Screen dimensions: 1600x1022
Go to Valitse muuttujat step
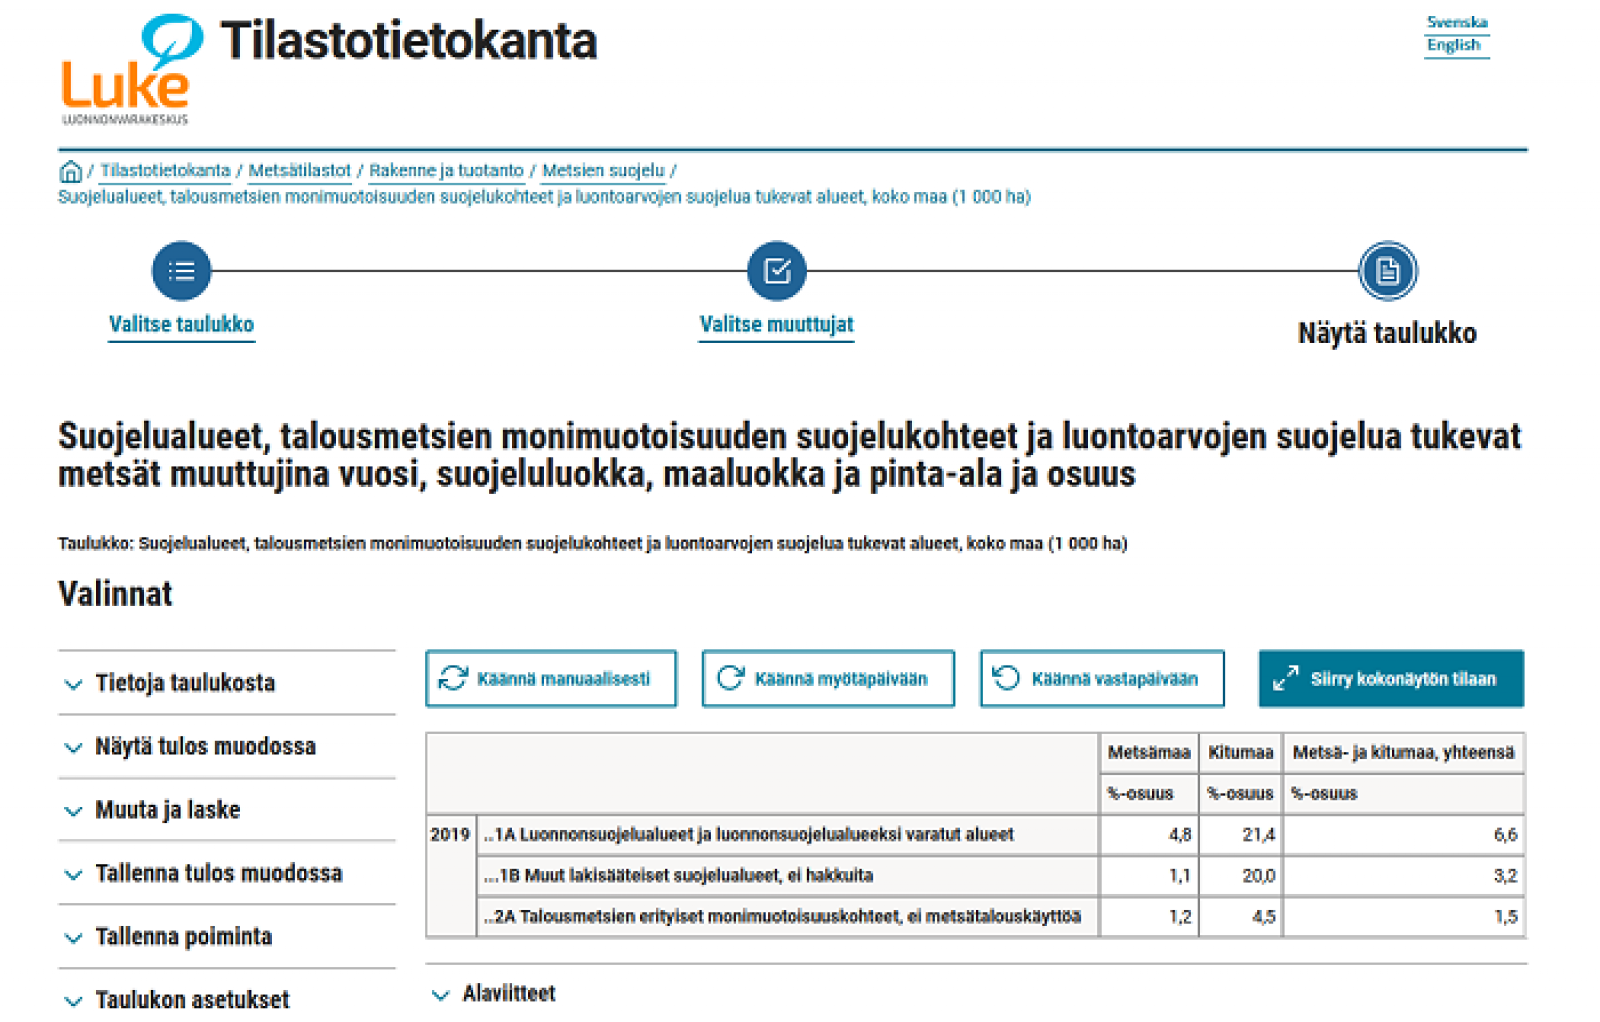[777, 324]
